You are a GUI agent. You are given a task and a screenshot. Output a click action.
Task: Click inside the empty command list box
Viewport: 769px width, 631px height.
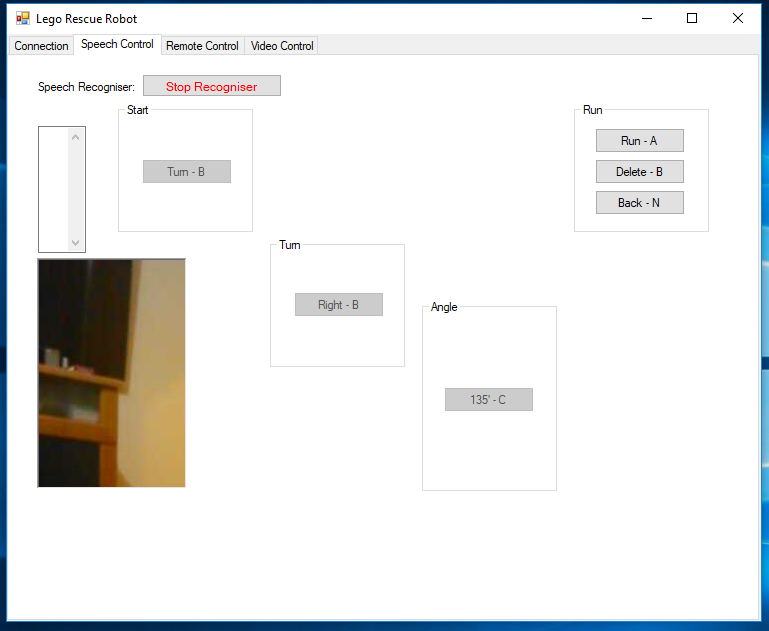52,189
